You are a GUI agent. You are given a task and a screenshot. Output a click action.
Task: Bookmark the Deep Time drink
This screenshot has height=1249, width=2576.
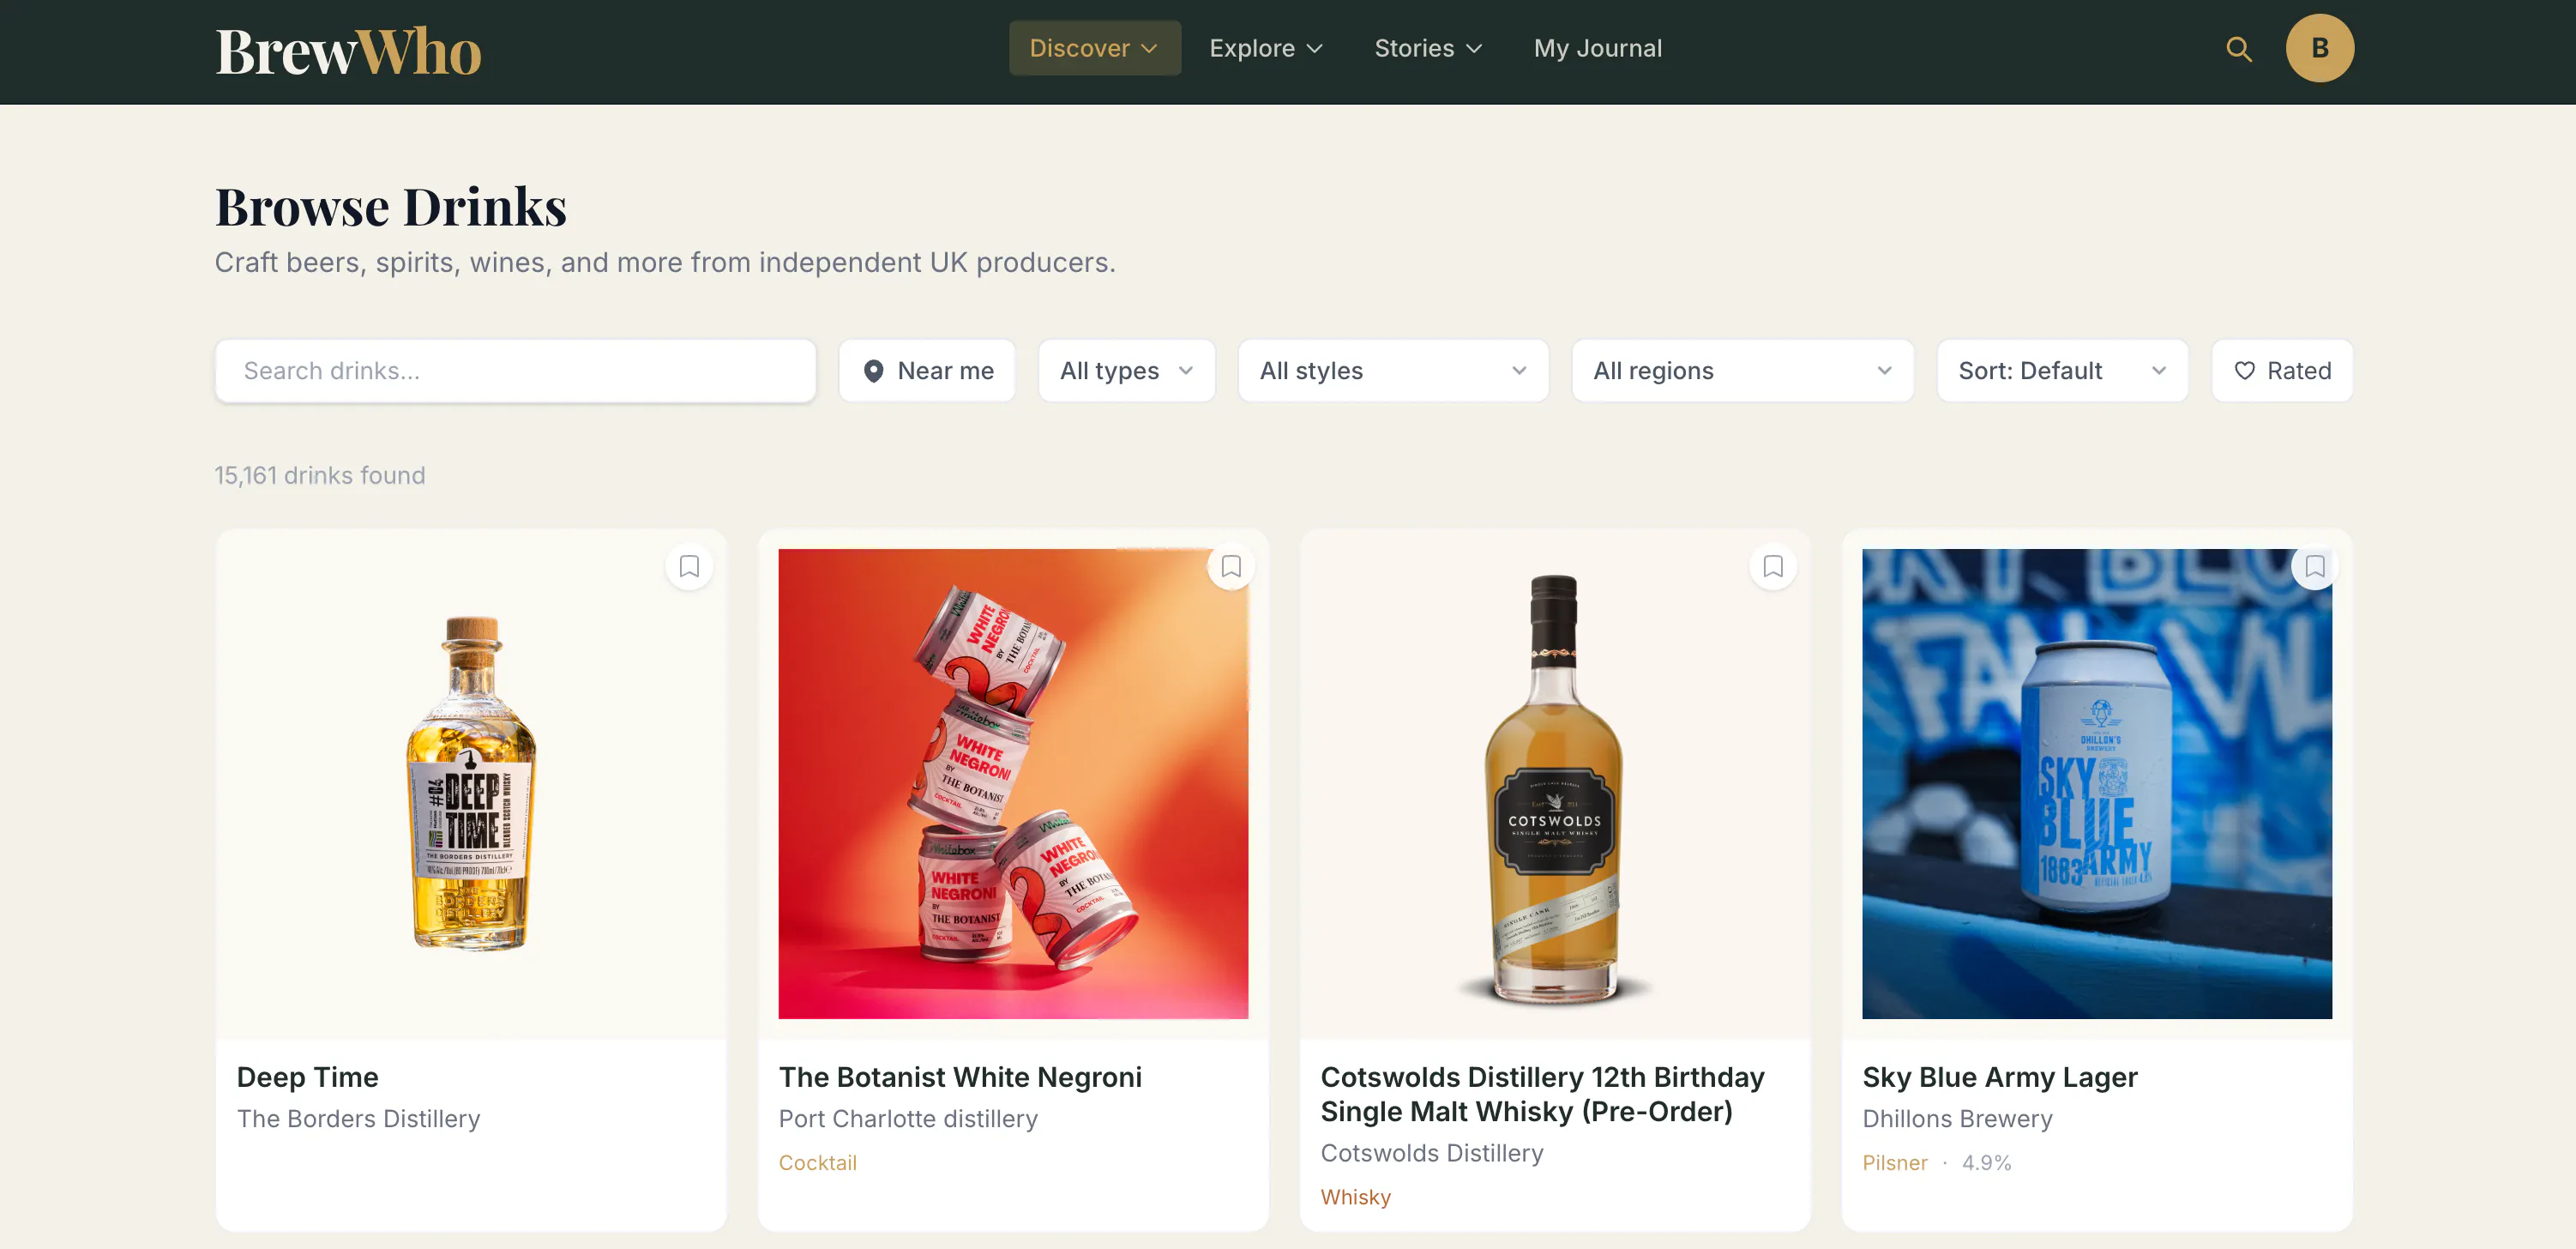(x=689, y=566)
